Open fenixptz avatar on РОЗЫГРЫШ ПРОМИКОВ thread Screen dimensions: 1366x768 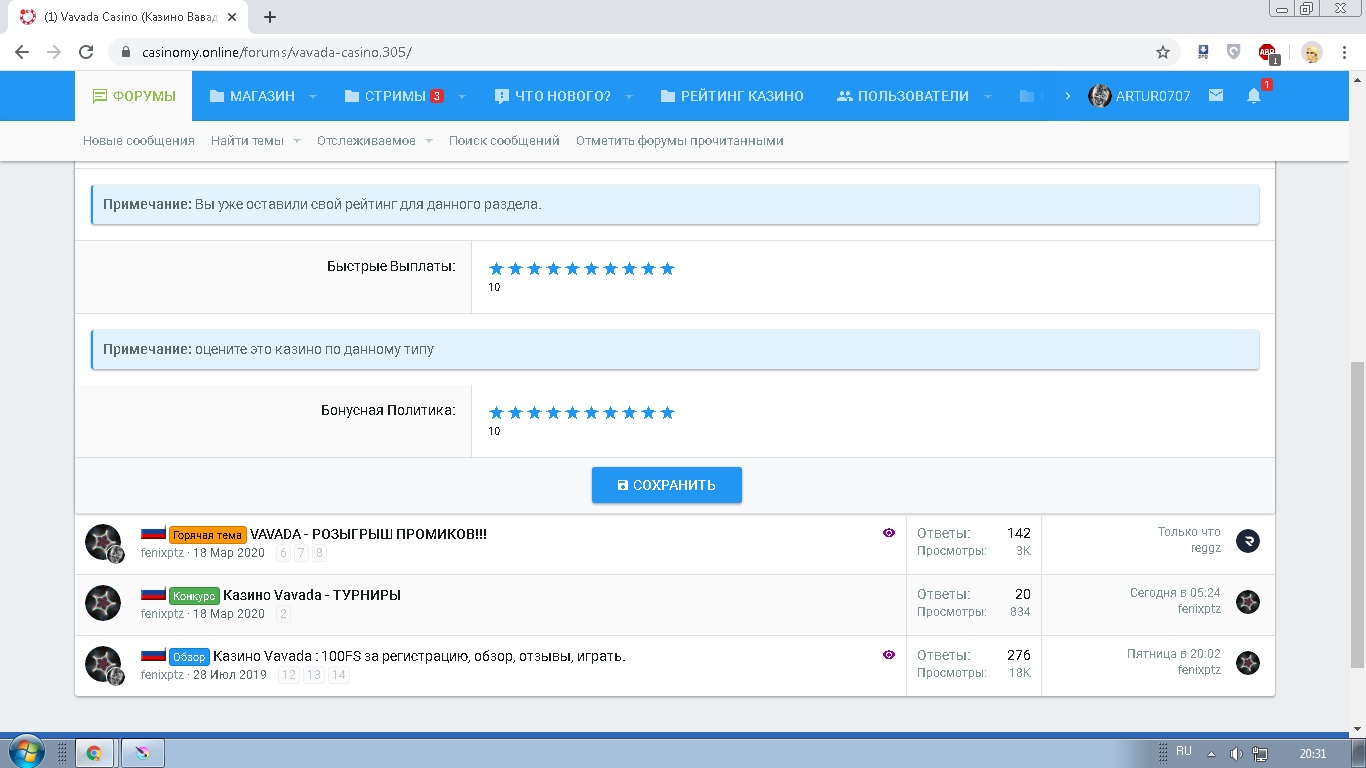102,541
